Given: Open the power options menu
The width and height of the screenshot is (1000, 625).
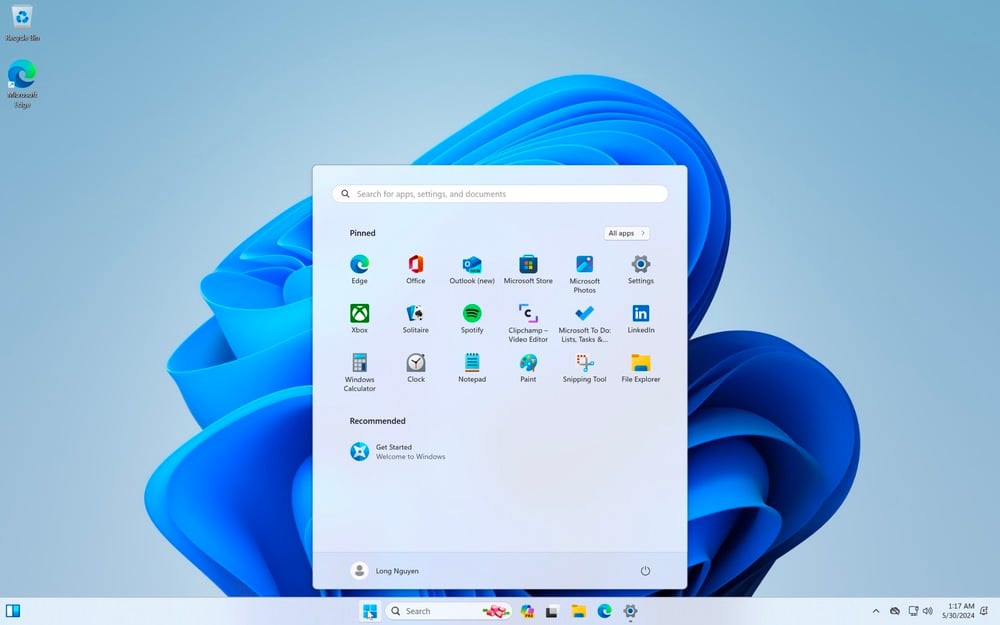Looking at the screenshot, I should tap(645, 570).
